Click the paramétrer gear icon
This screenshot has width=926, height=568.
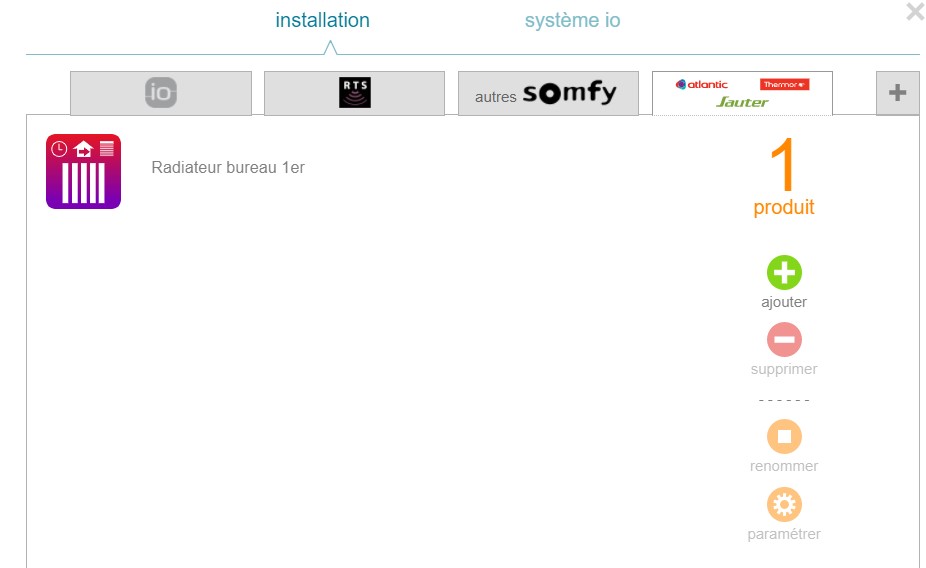(784, 504)
